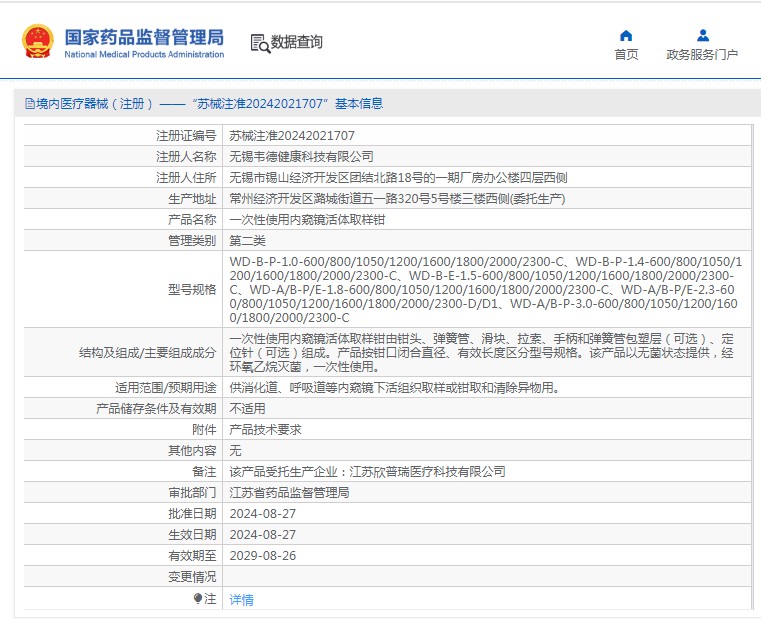Click the 变更情况 row label
Screen dimensions: 761x619
point(192,577)
